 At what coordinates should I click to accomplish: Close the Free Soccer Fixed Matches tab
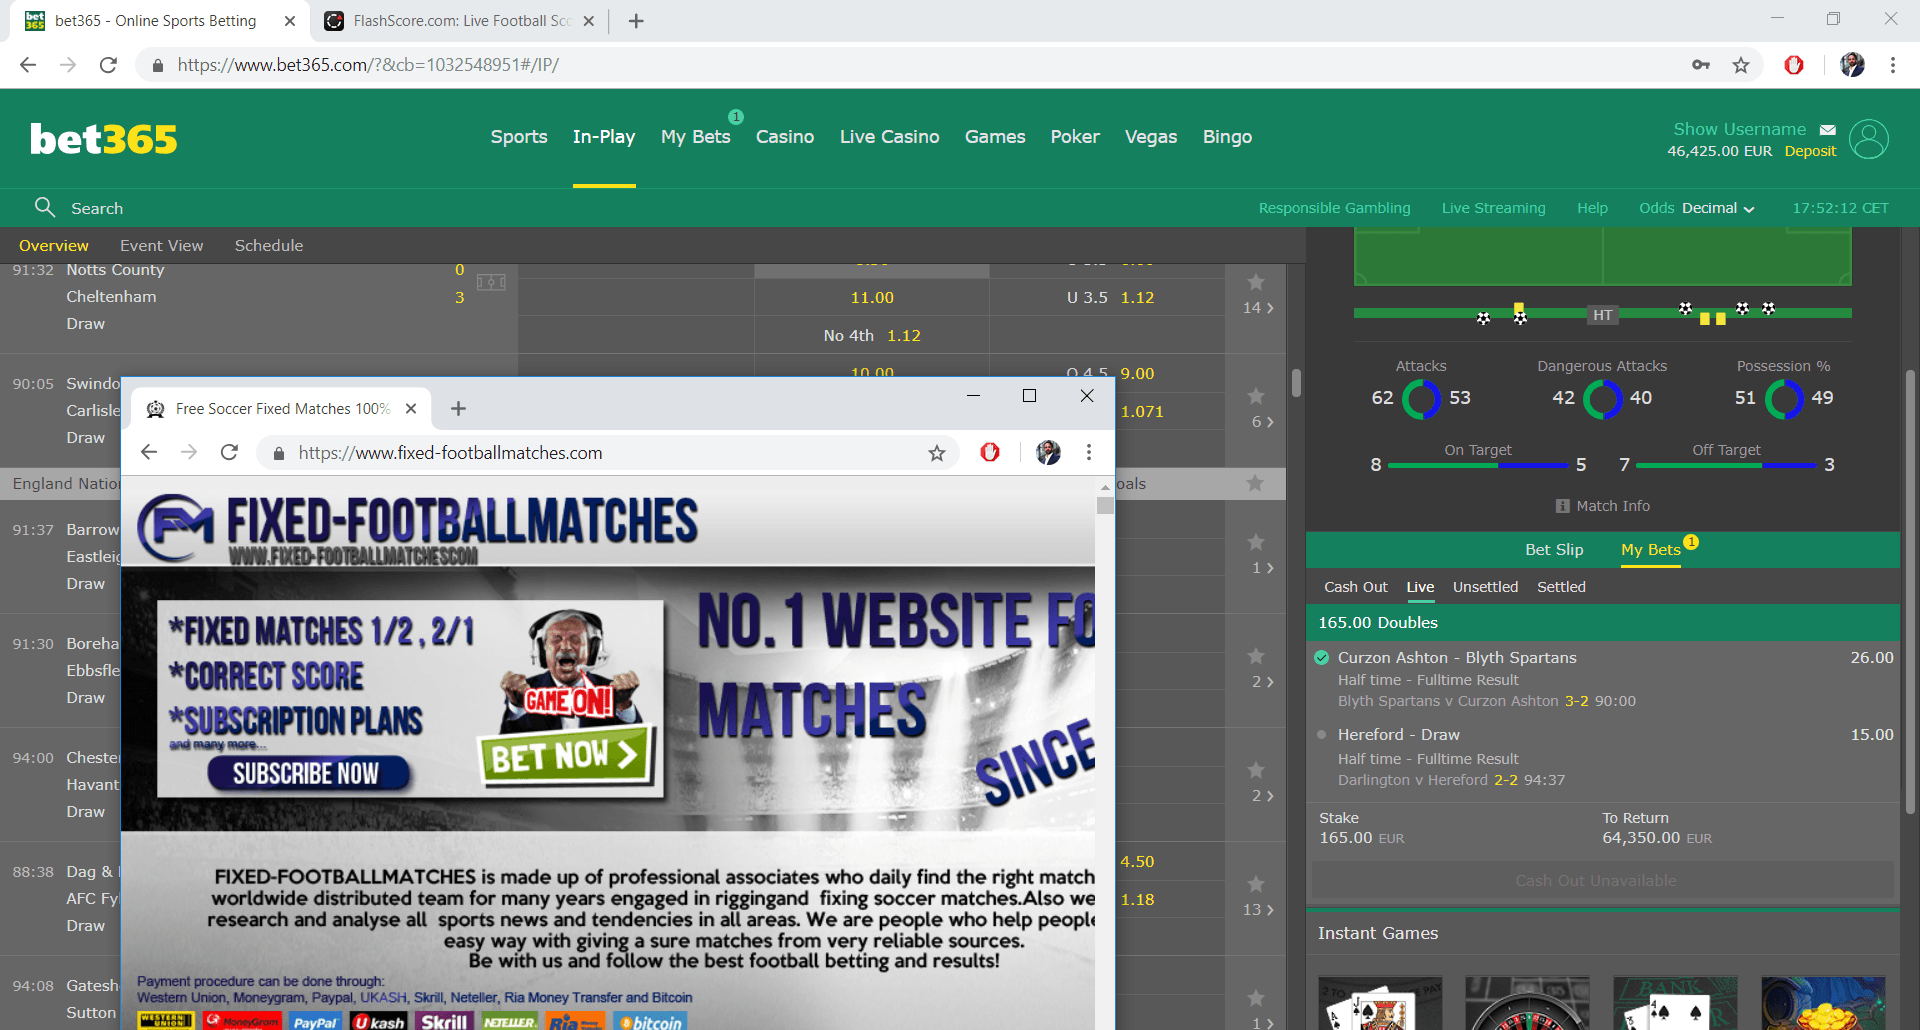click(x=411, y=409)
